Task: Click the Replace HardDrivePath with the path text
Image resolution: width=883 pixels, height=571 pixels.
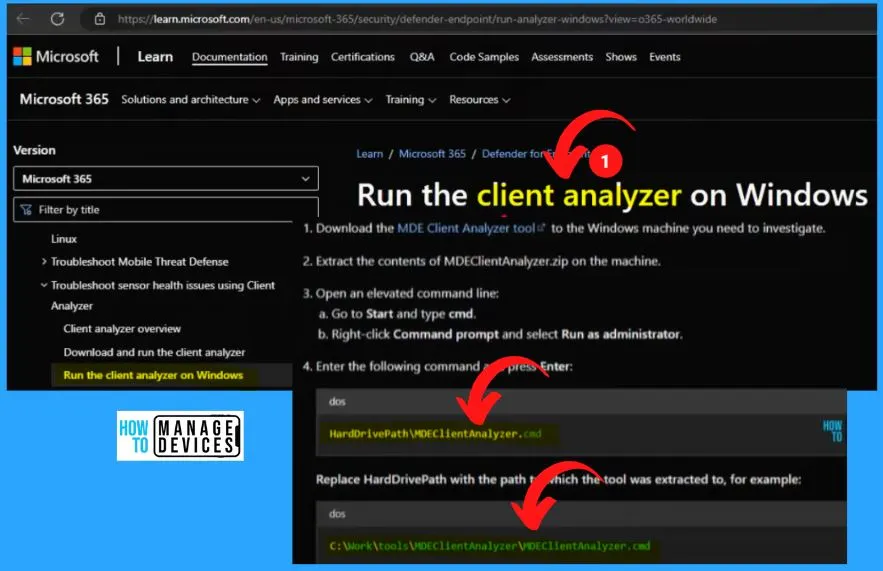Action: pyautogui.click(x=558, y=480)
